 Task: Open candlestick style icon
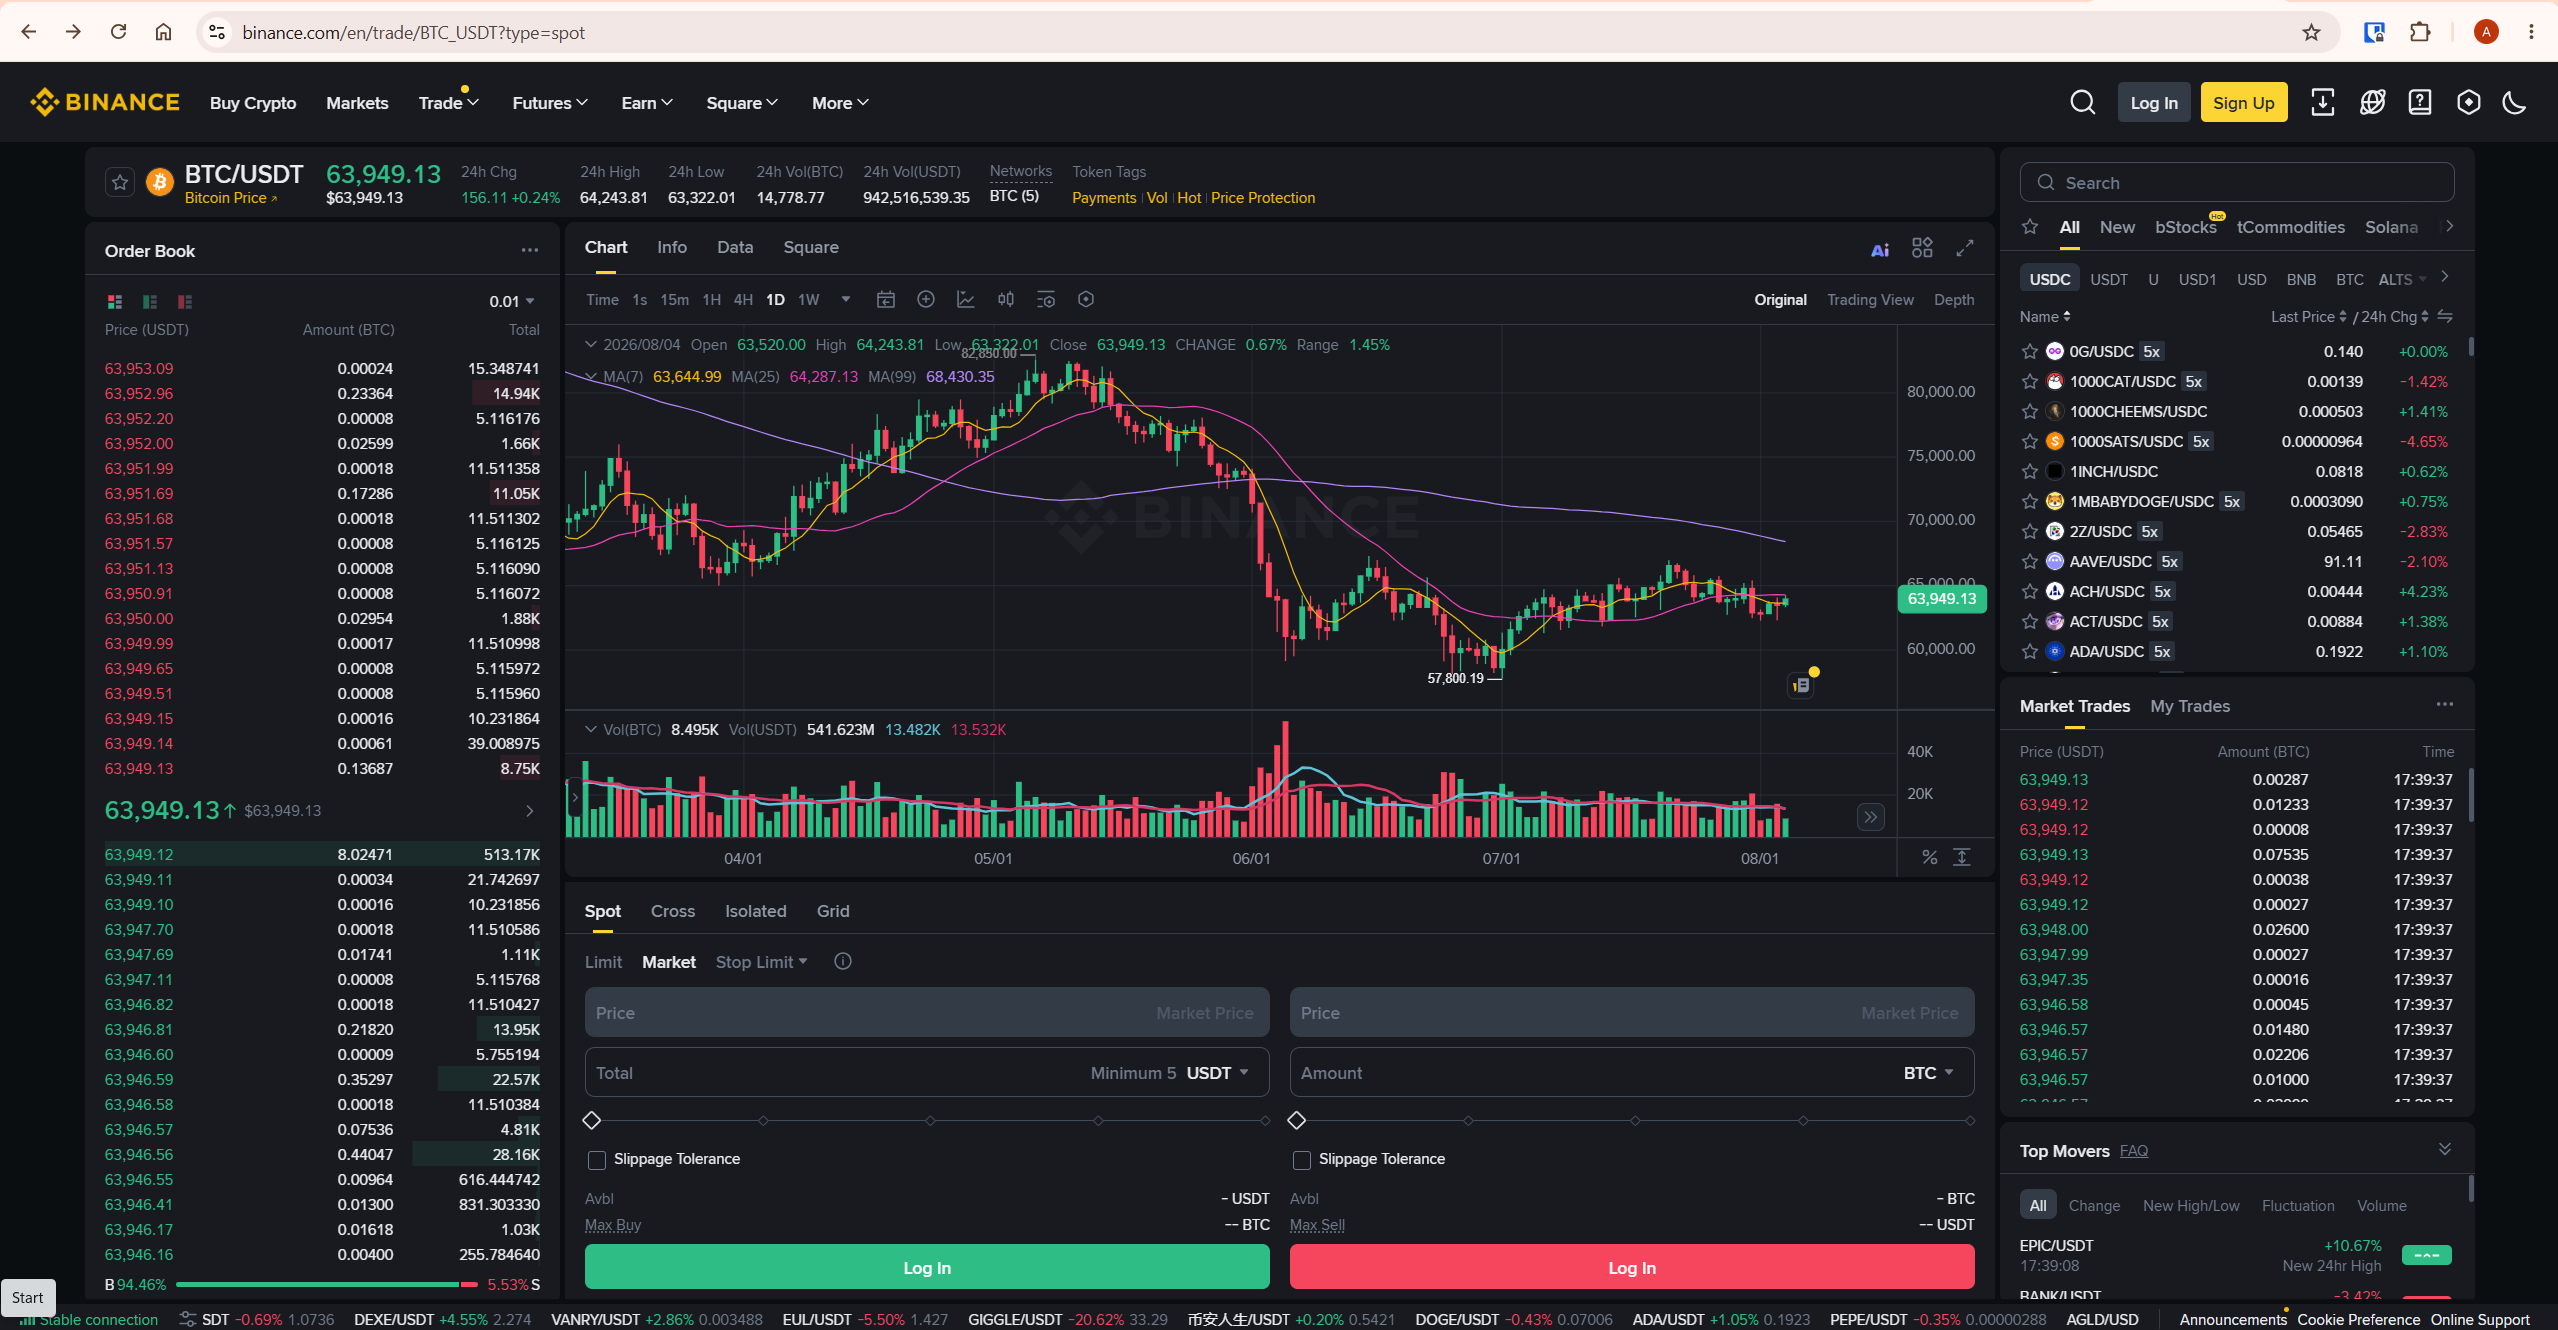click(1006, 300)
